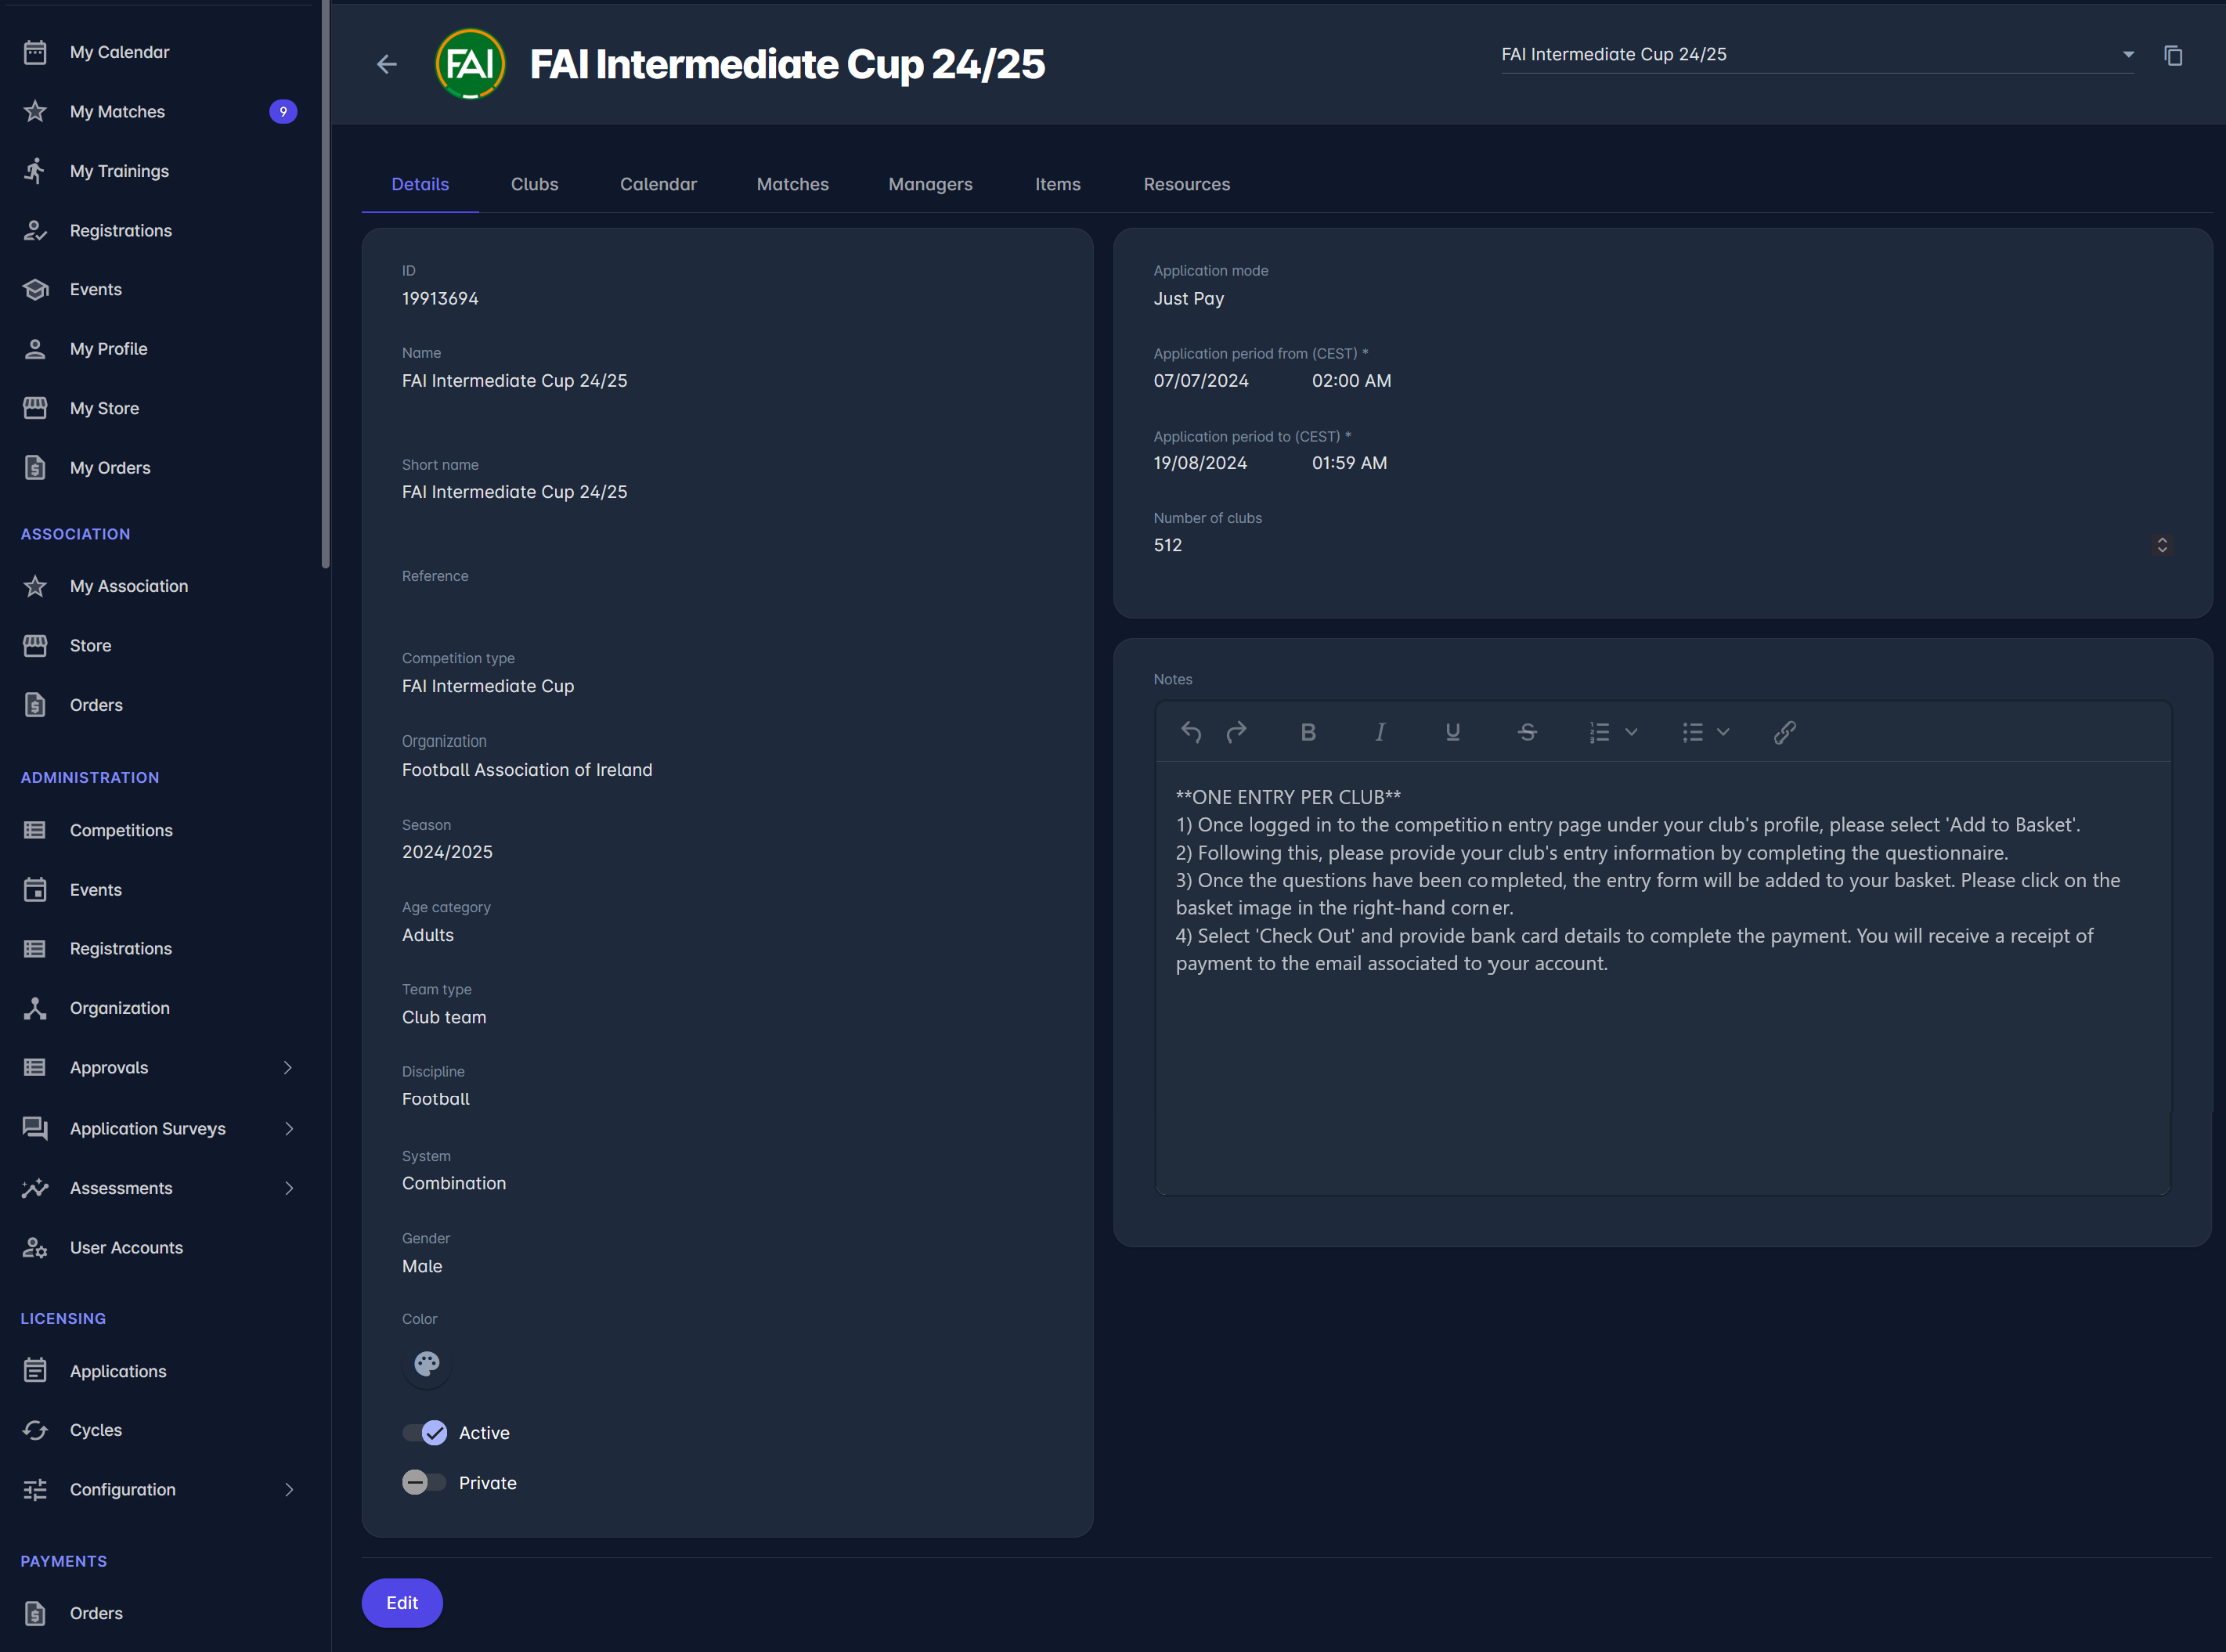Open Orders under Association section

[x=96, y=705]
